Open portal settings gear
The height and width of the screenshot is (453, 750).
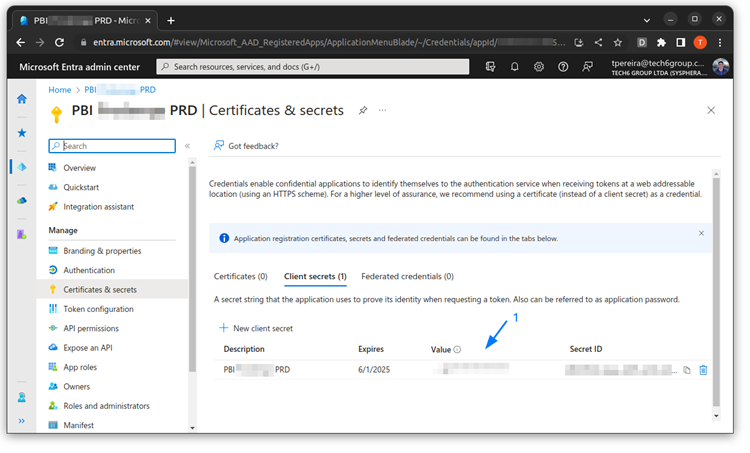539,67
